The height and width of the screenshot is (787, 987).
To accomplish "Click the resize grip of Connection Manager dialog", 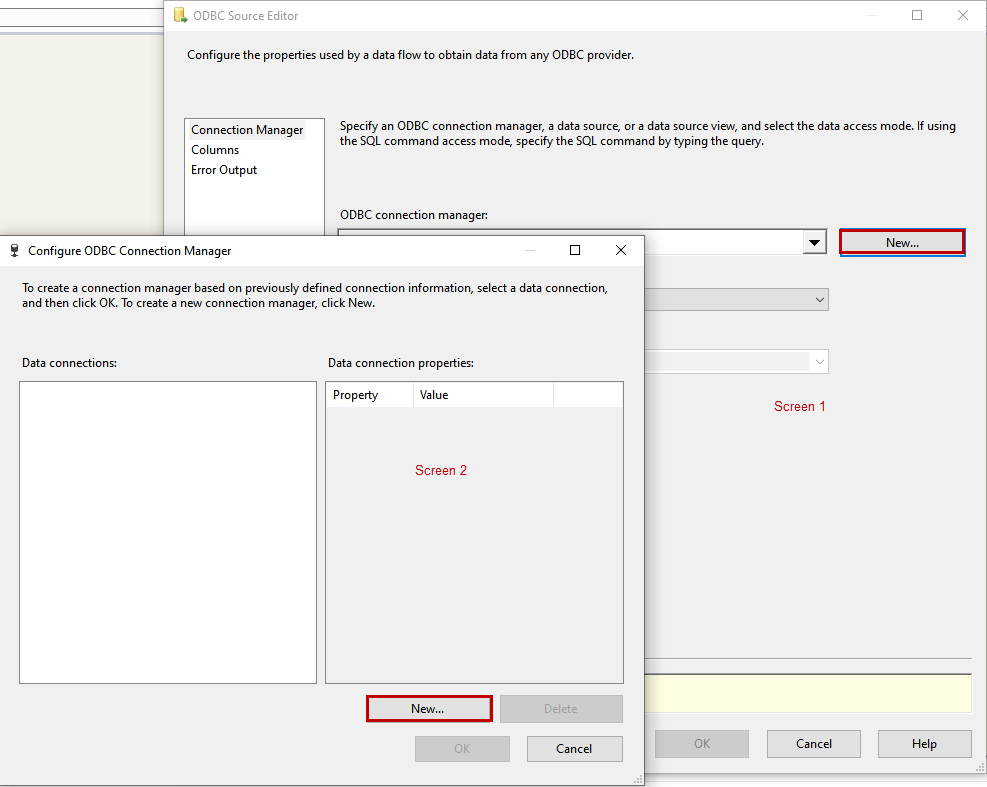I will click(638, 779).
